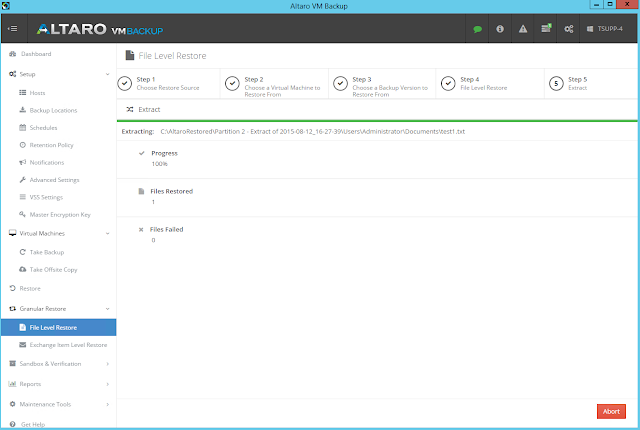Click the Maintenance Tools gear icon
The width and height of the screenshot is (640, 430).
click(12, 404)
